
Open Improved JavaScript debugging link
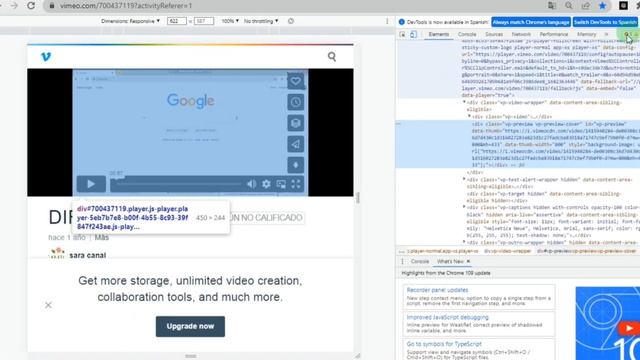(447, 317)
